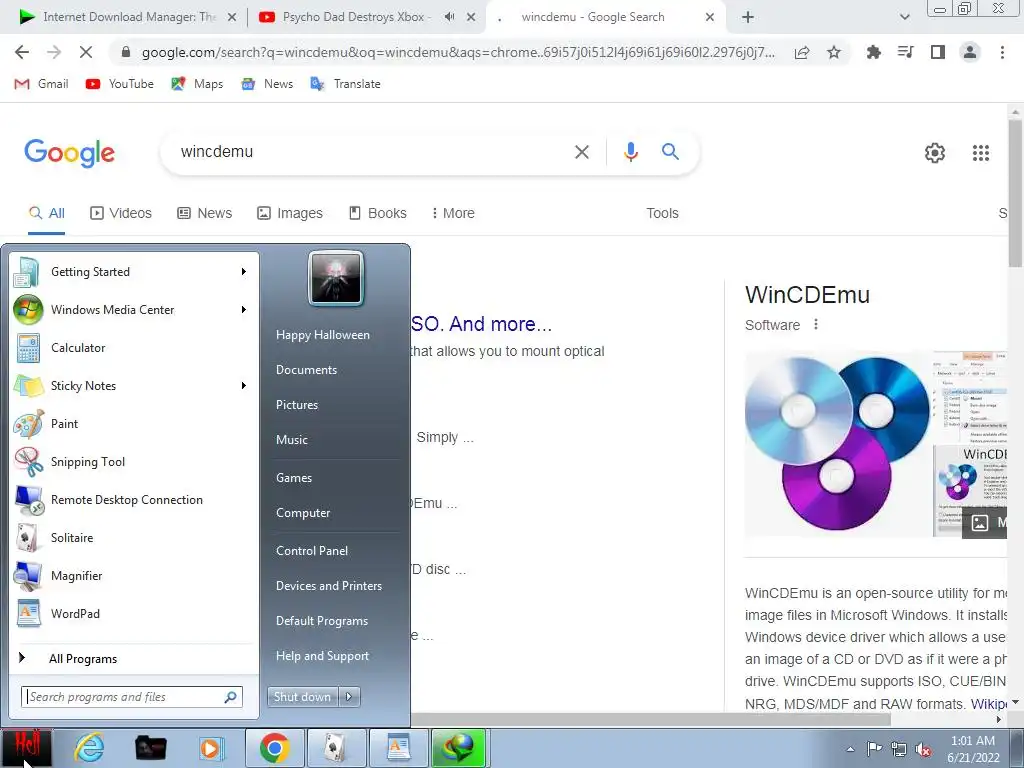Click the Tools search button
The width and height of the screenshot is (1024, 768).
click(662, 213)
